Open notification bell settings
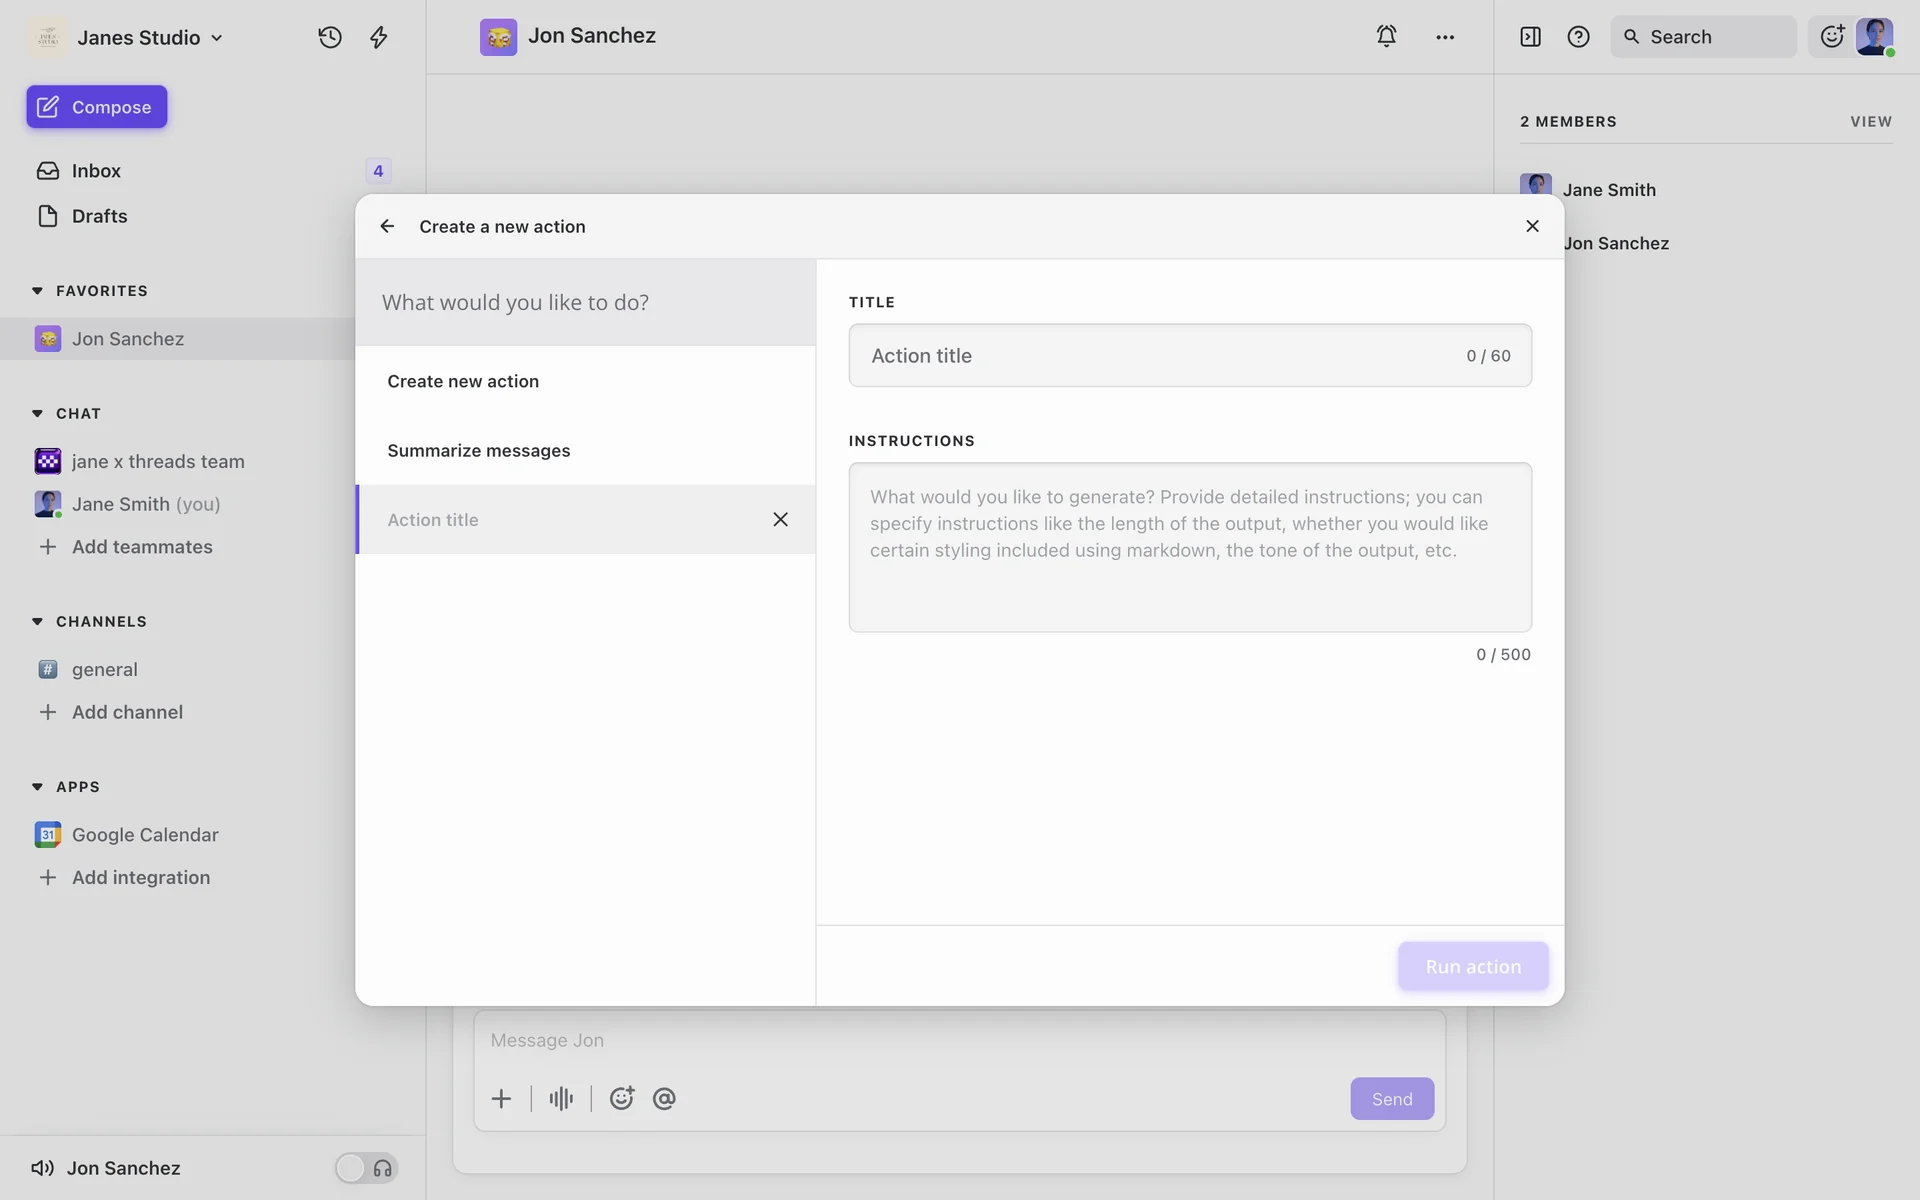The image size is (1920, 1200). coord(1386,36)
